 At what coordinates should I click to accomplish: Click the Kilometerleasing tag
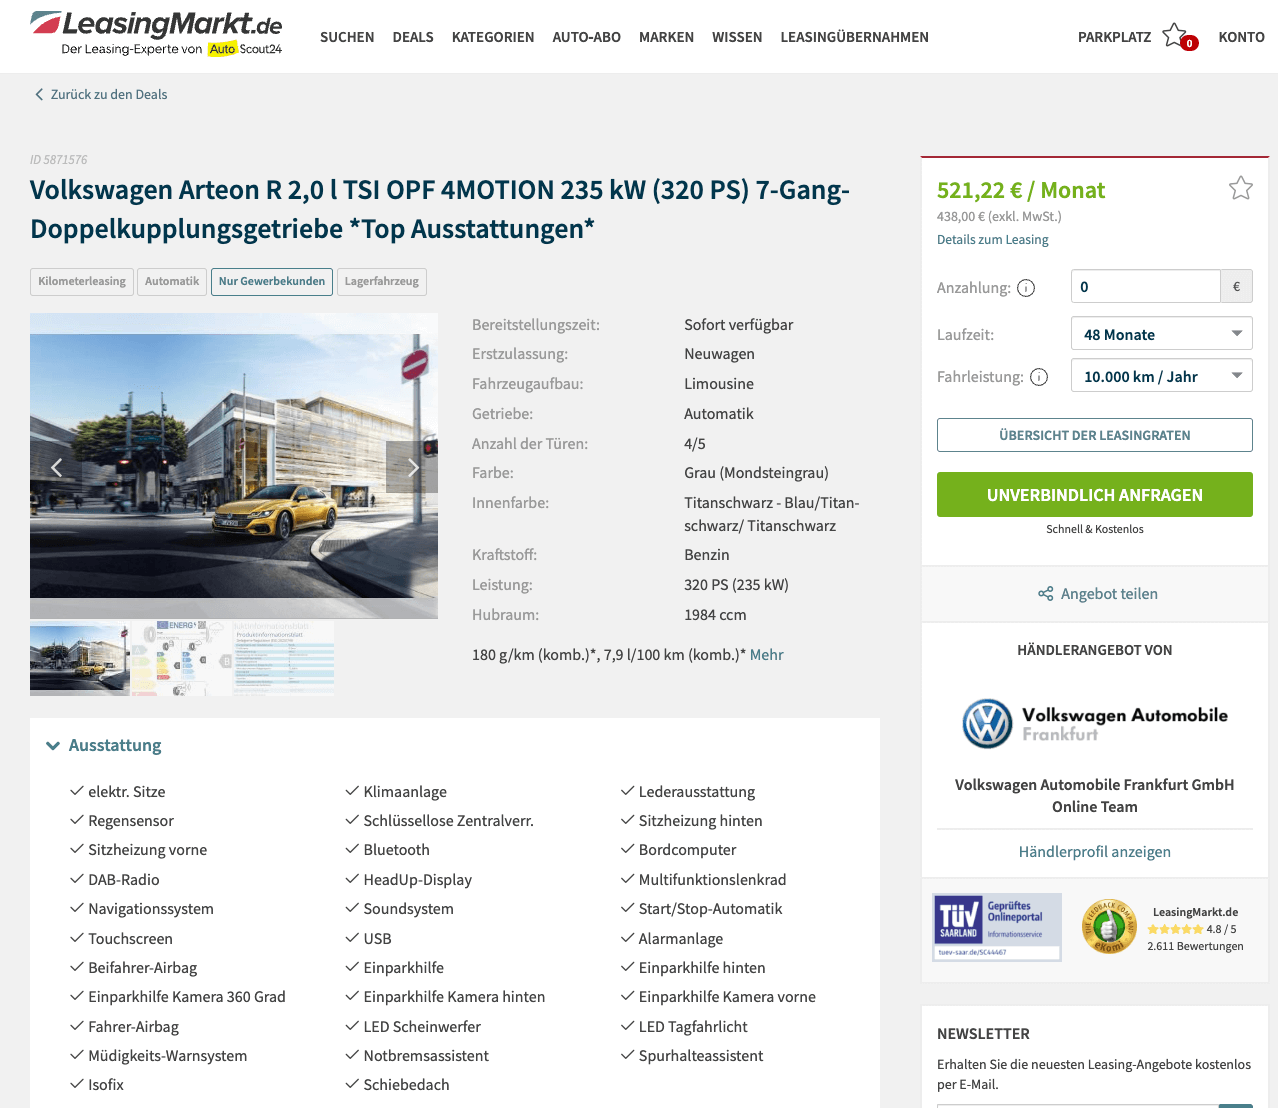point(82,282)
